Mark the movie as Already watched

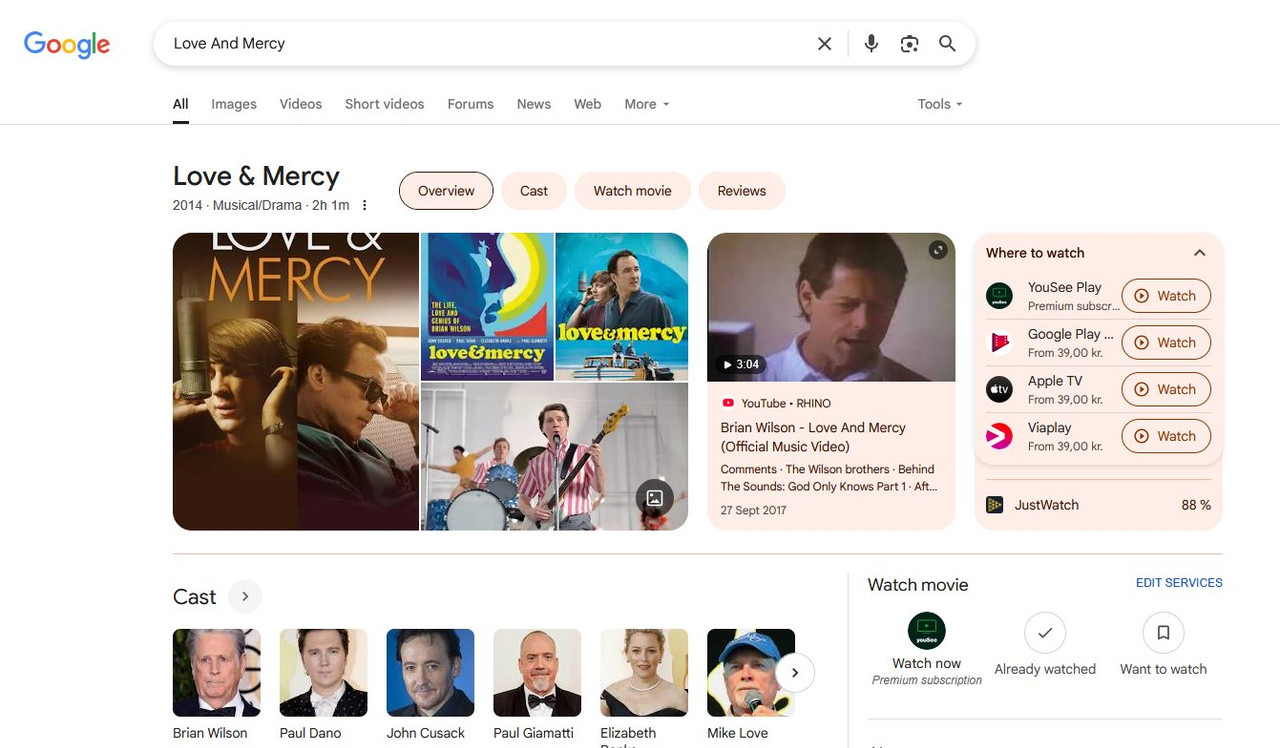(x=1045, y=633)
